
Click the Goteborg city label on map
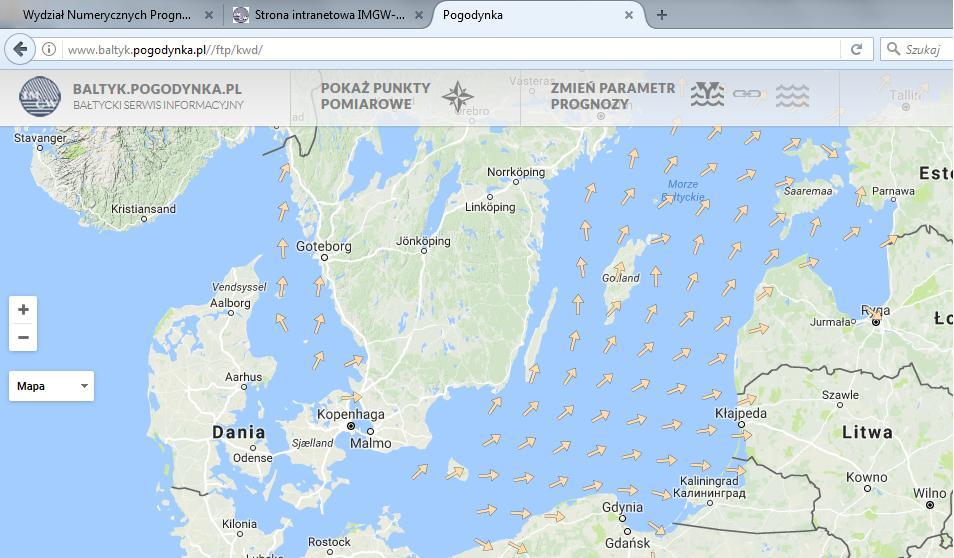323,246
